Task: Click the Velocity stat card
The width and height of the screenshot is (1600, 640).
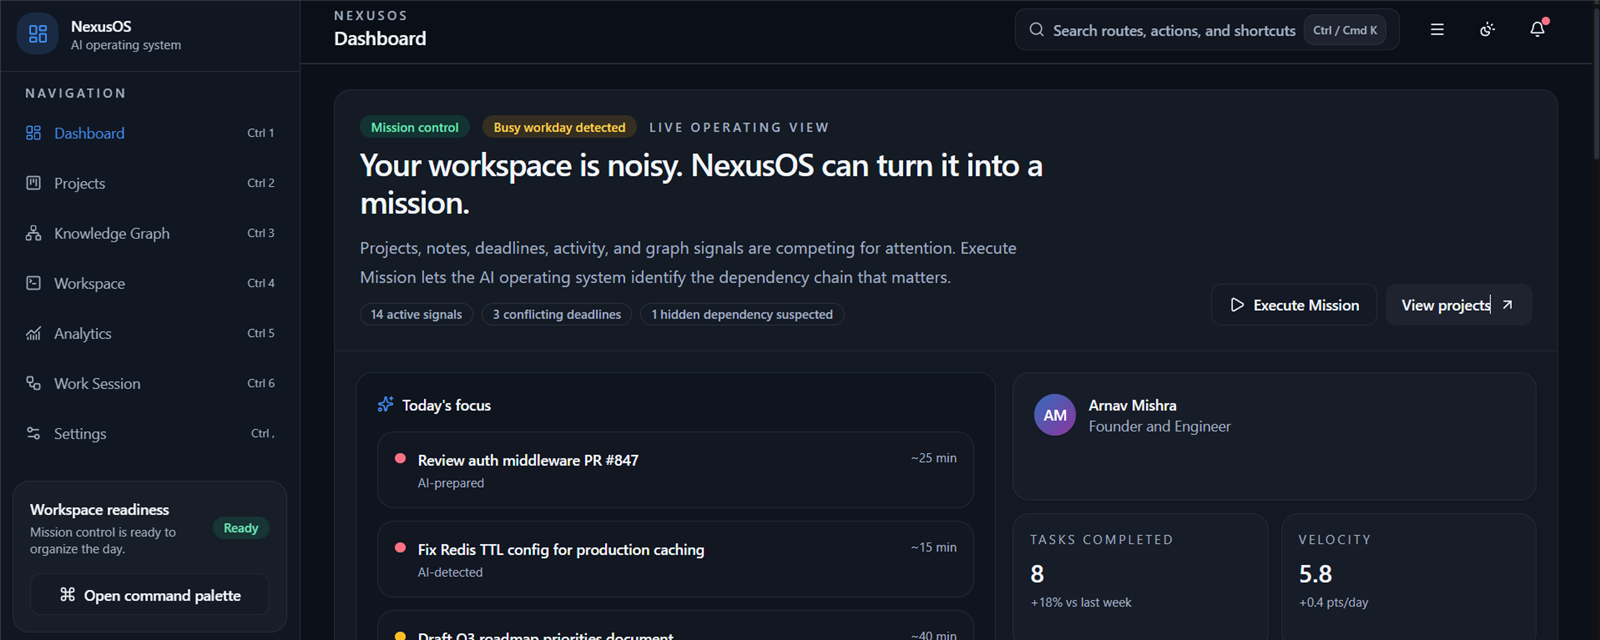Action: 1408,577
